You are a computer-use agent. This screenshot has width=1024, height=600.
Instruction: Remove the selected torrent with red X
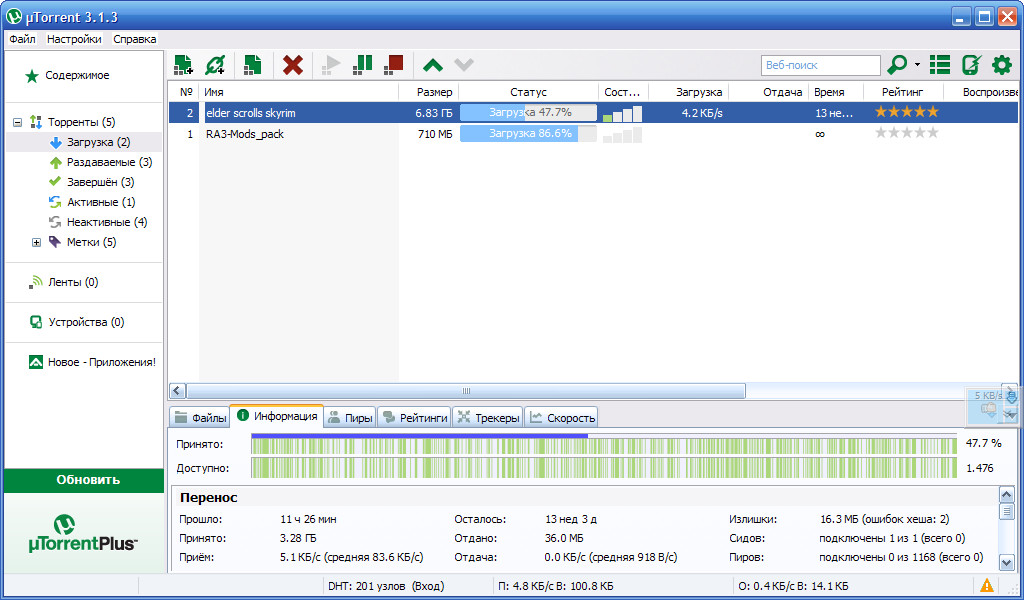click(x=293, y=65)
